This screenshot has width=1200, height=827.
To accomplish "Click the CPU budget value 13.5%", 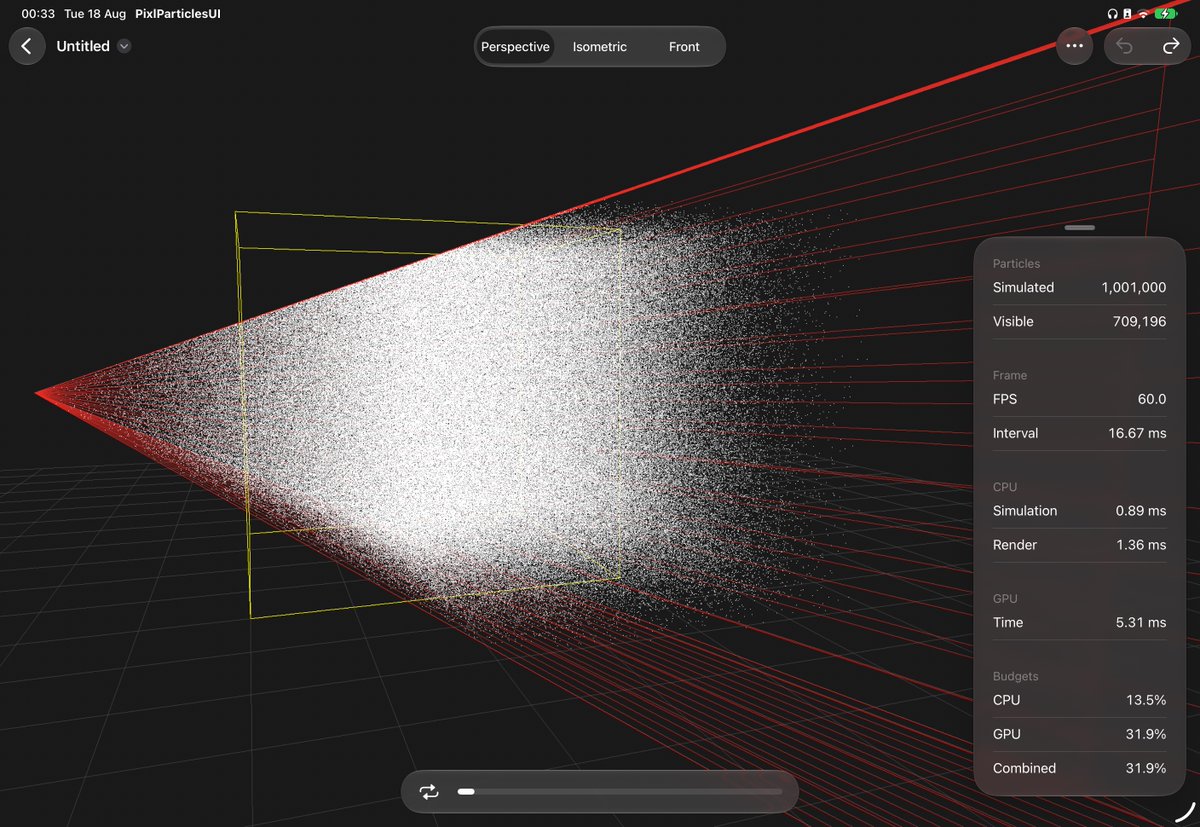I will point(1146,700).
